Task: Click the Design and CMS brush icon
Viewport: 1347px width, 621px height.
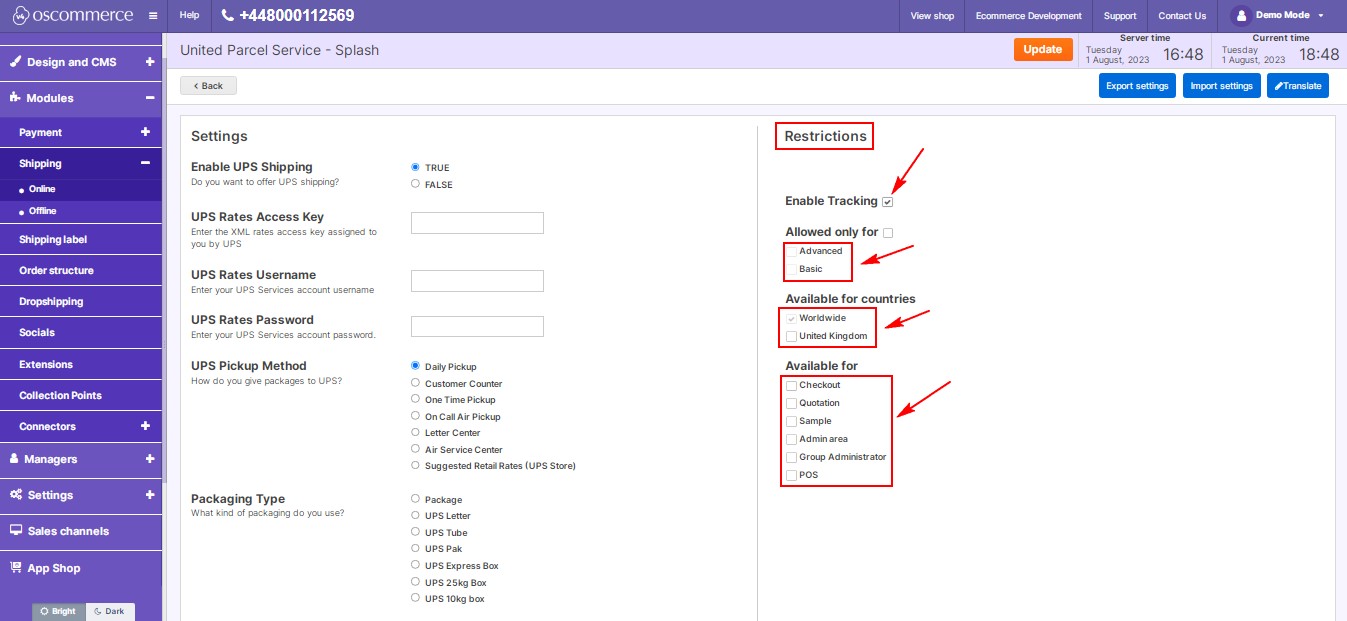Action: pos(16,62)
